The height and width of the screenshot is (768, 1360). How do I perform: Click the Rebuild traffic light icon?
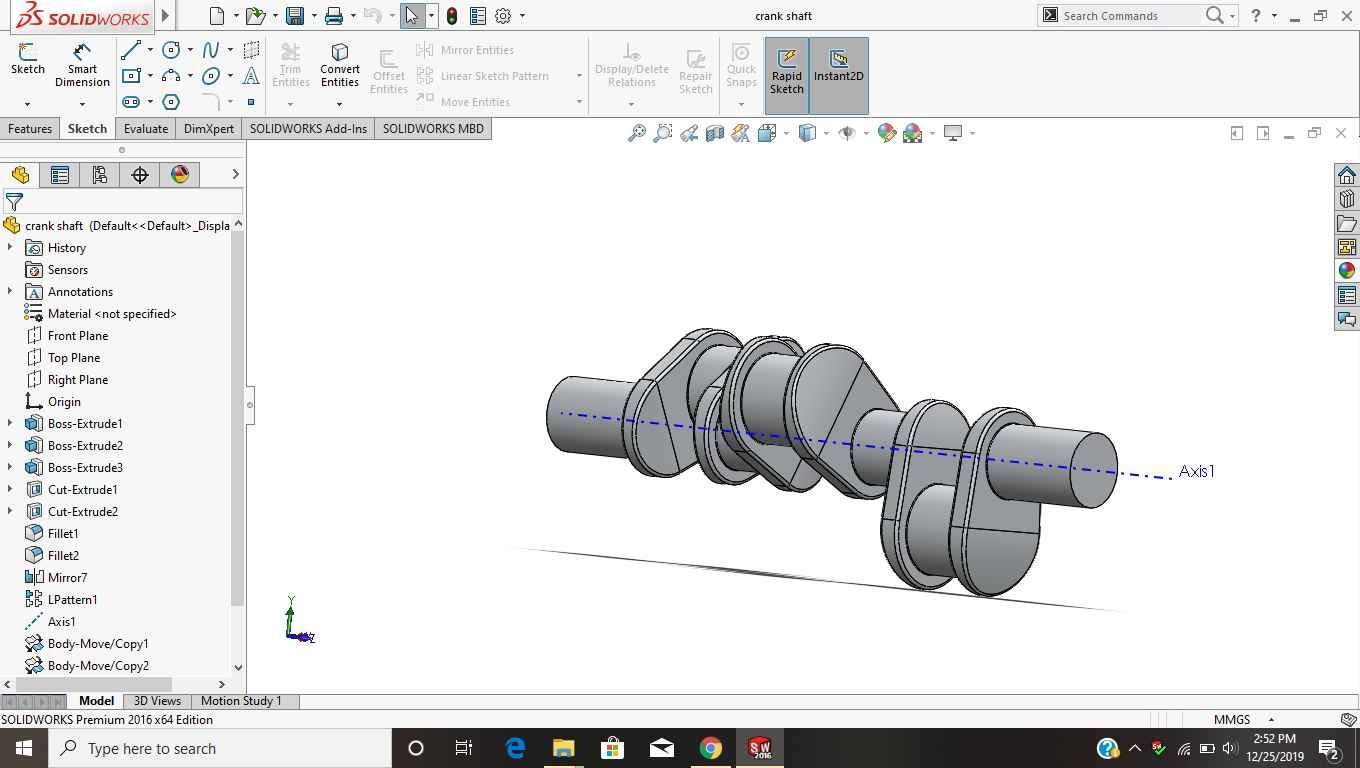click(x=452, y=16)
